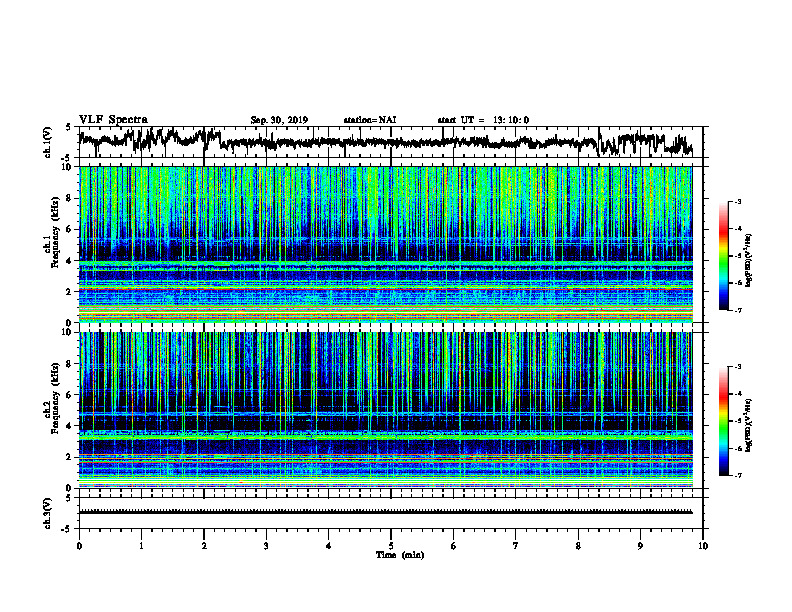Click the ch.2 color bar log(PSD) unit label
Image resolution: width=792 pixels, height=612 pixels.
[x=749, y=425]
